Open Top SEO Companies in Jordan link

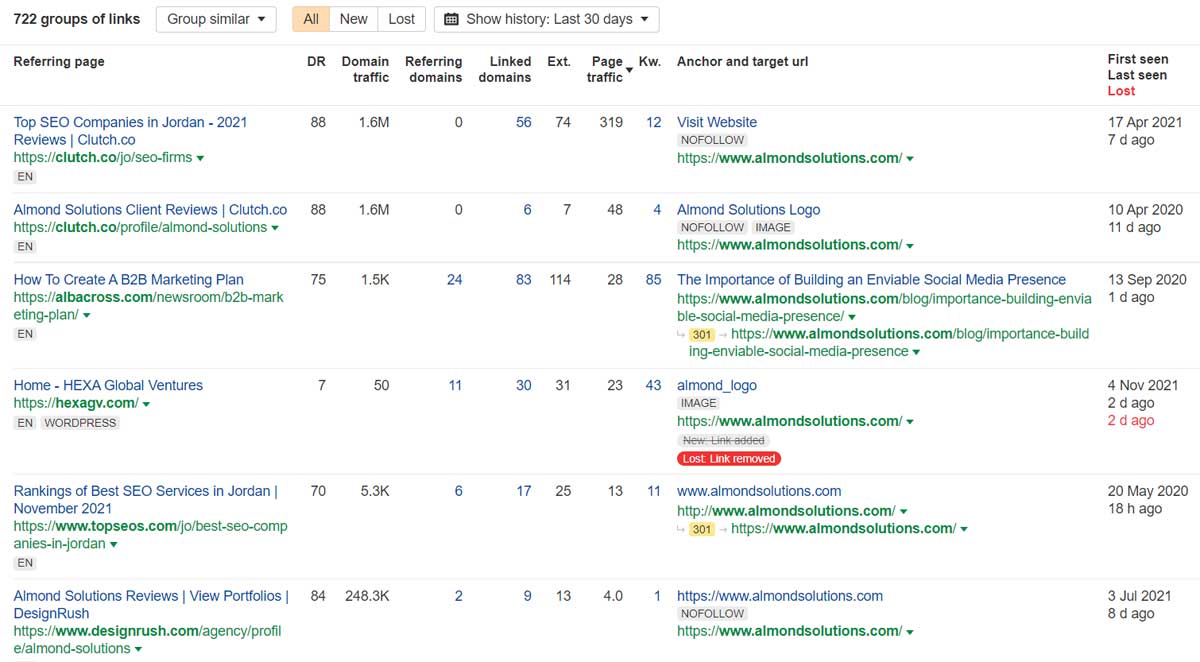coord(130,131)
